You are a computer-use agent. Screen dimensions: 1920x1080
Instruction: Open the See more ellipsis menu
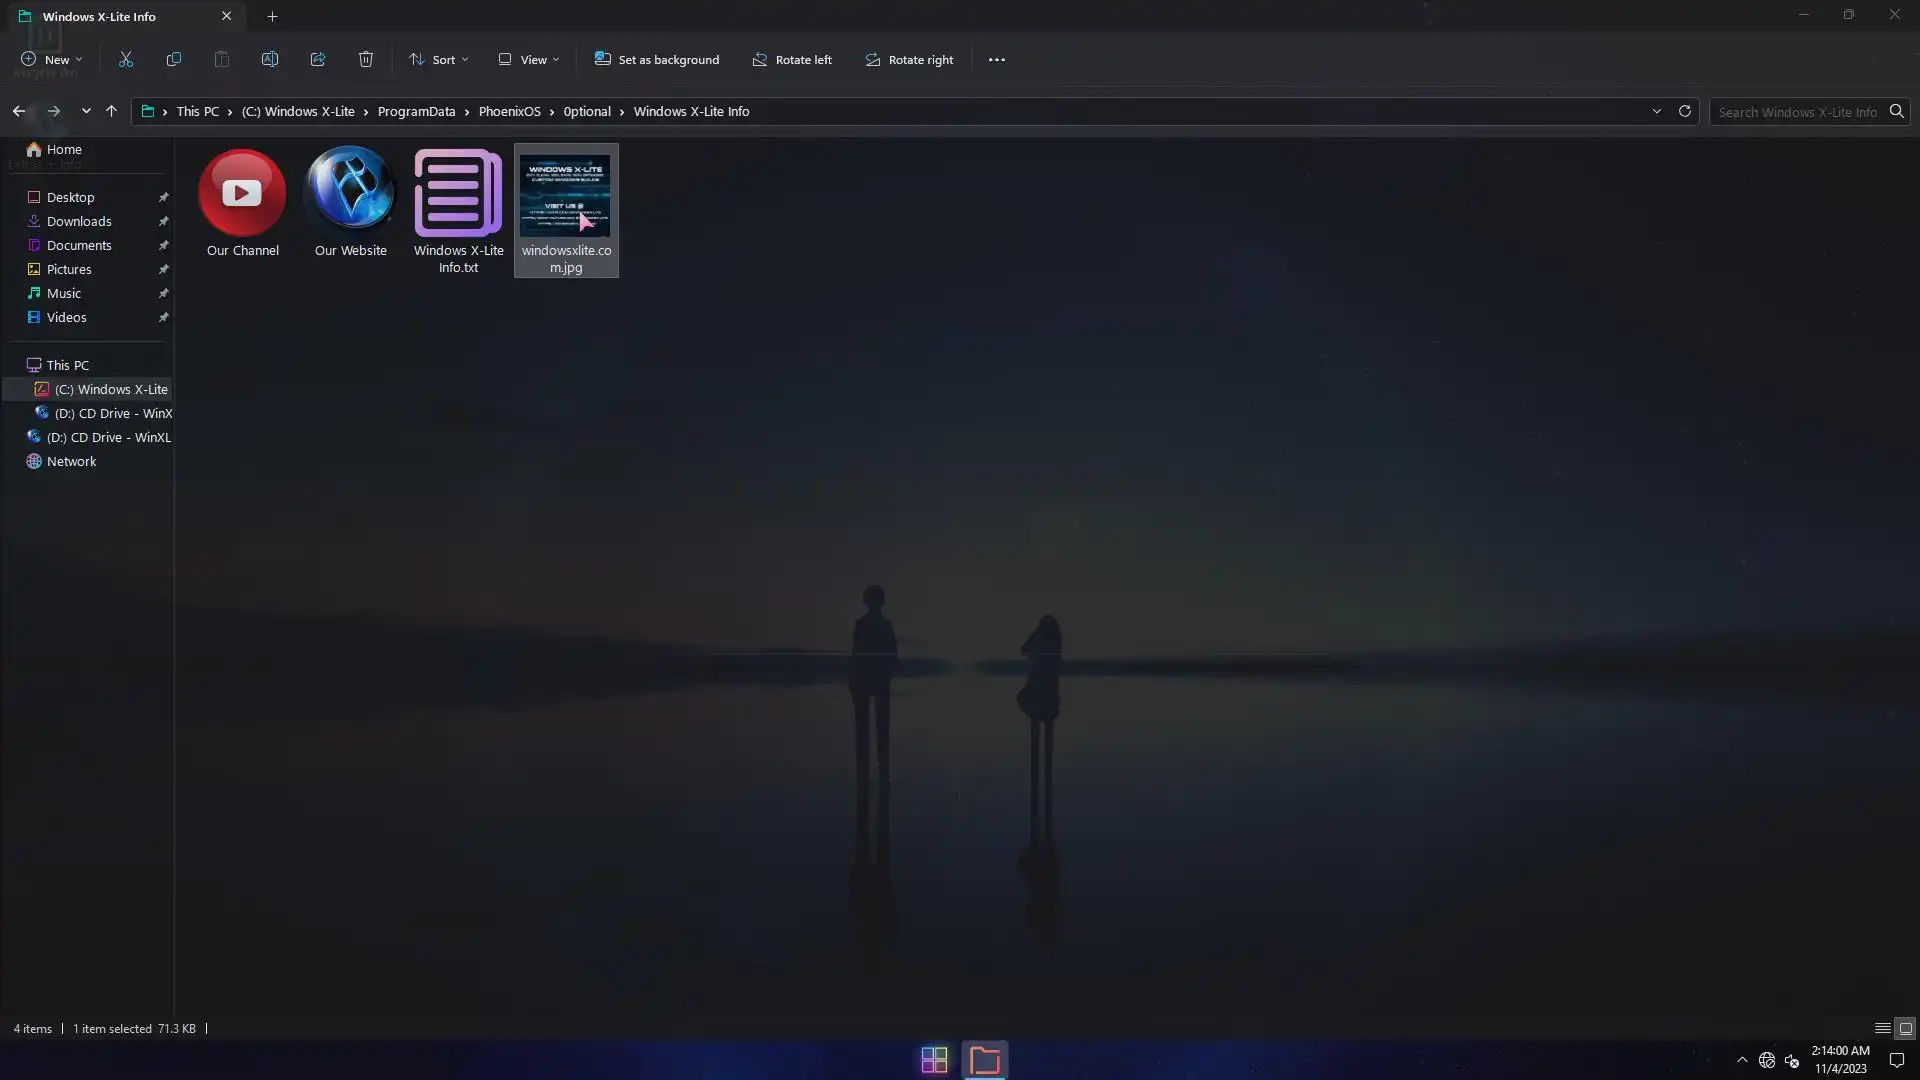996,60
